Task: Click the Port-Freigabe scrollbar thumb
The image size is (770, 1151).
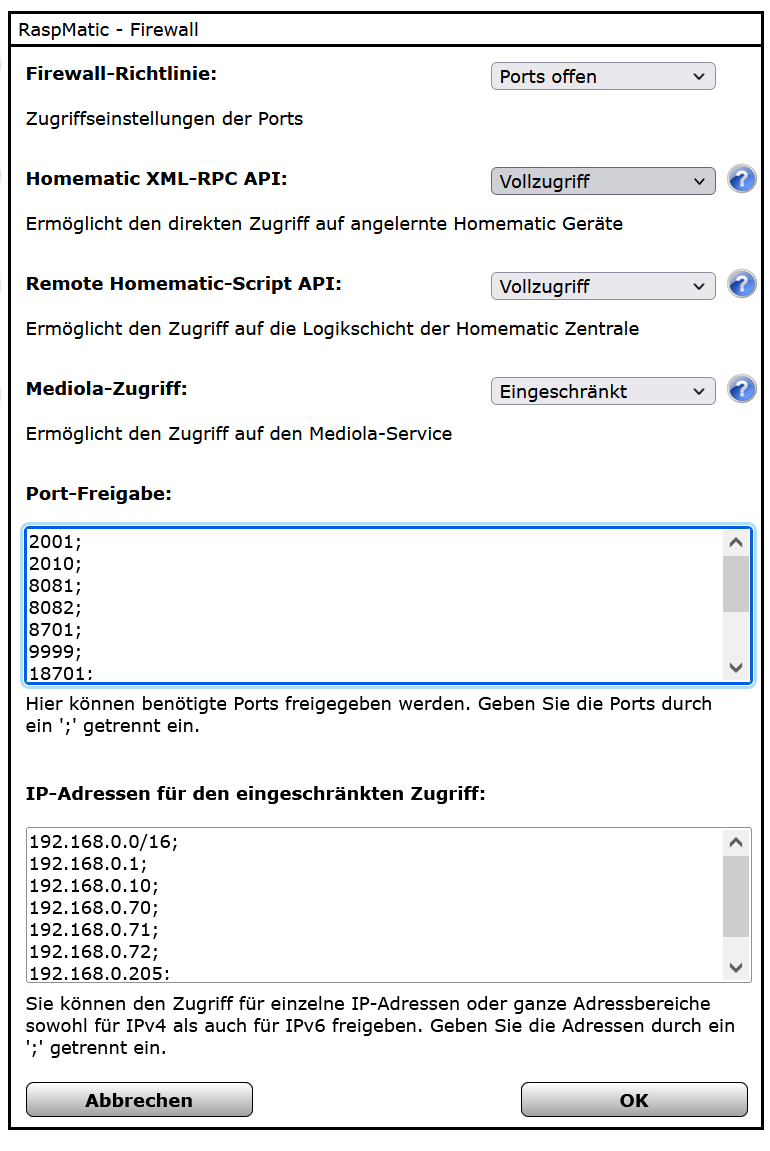Action: (736, 584)
